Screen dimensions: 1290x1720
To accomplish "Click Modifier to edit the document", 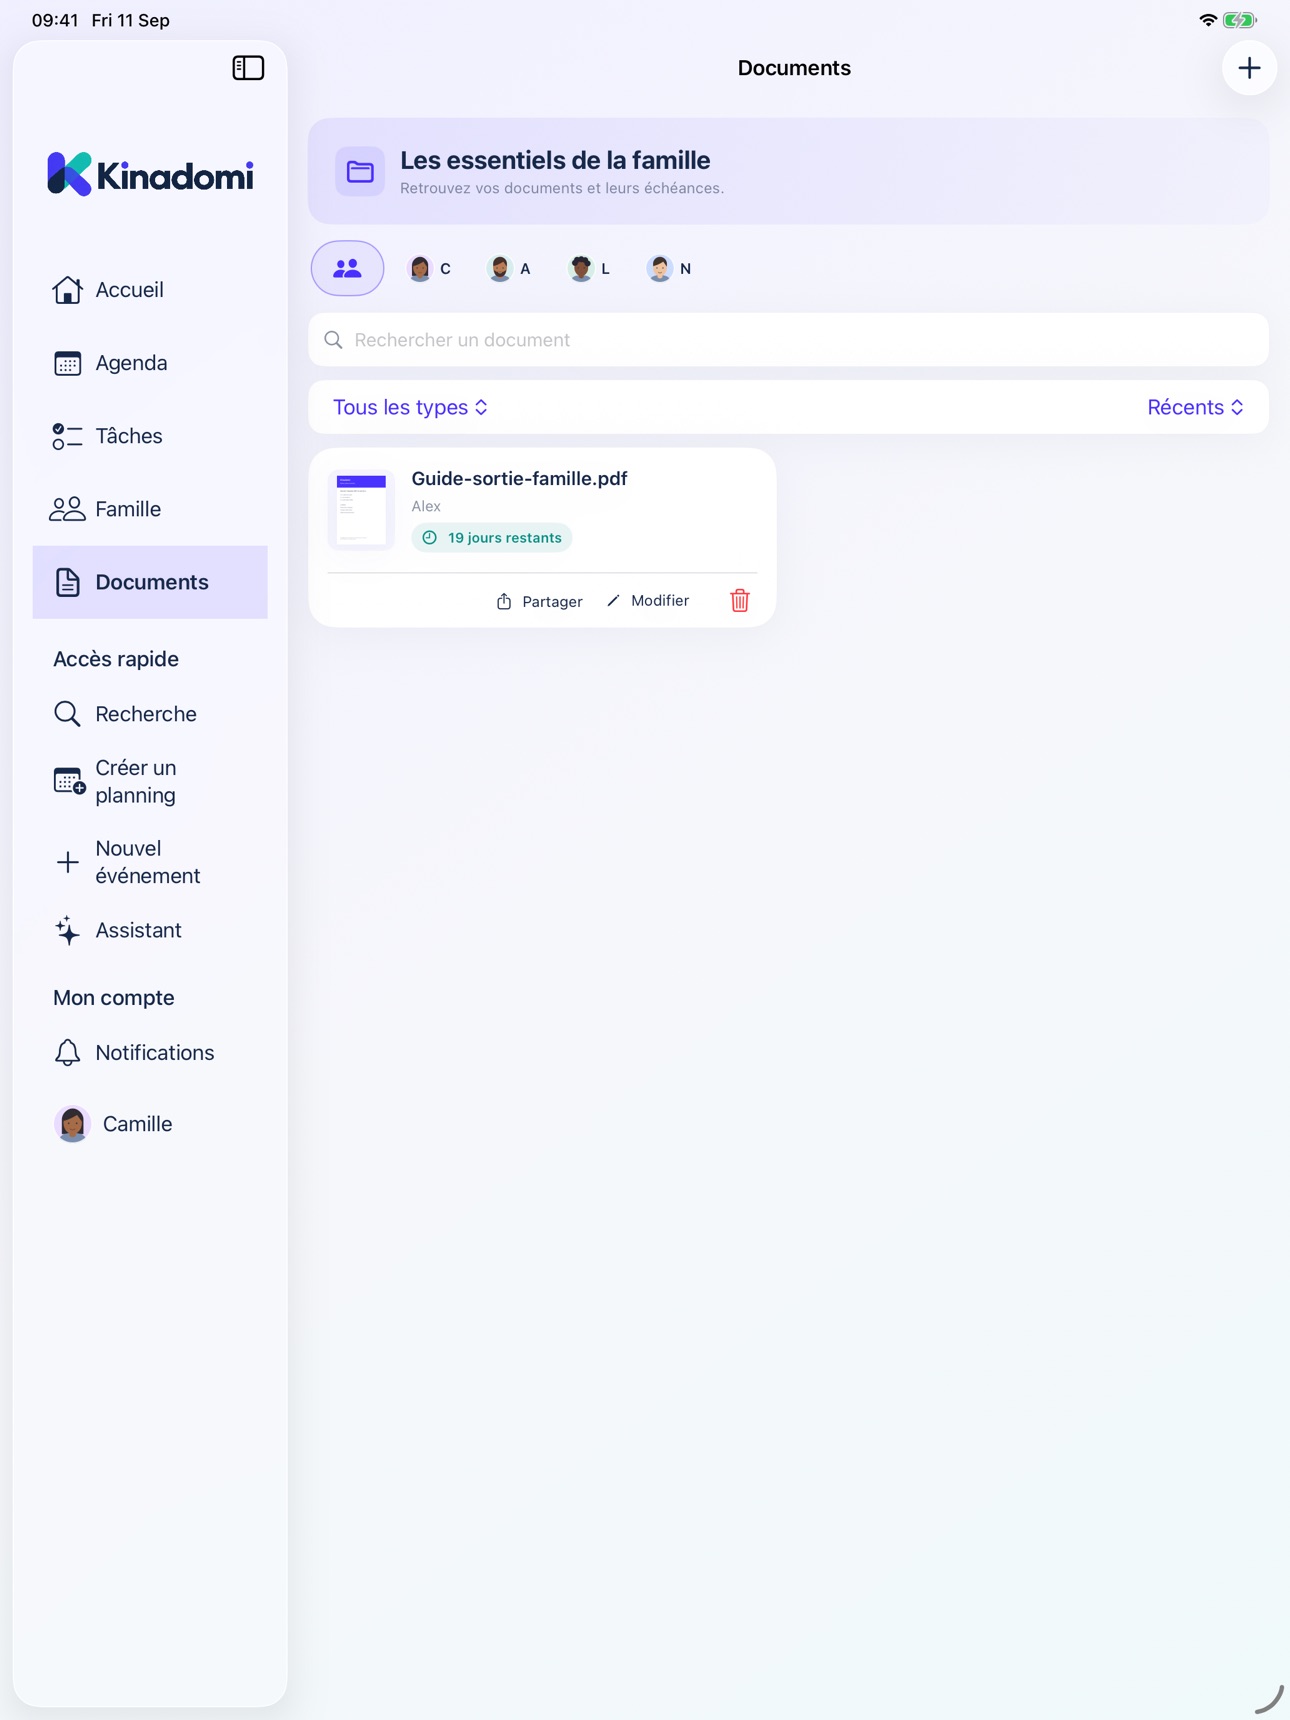I will tap(648, 600).
